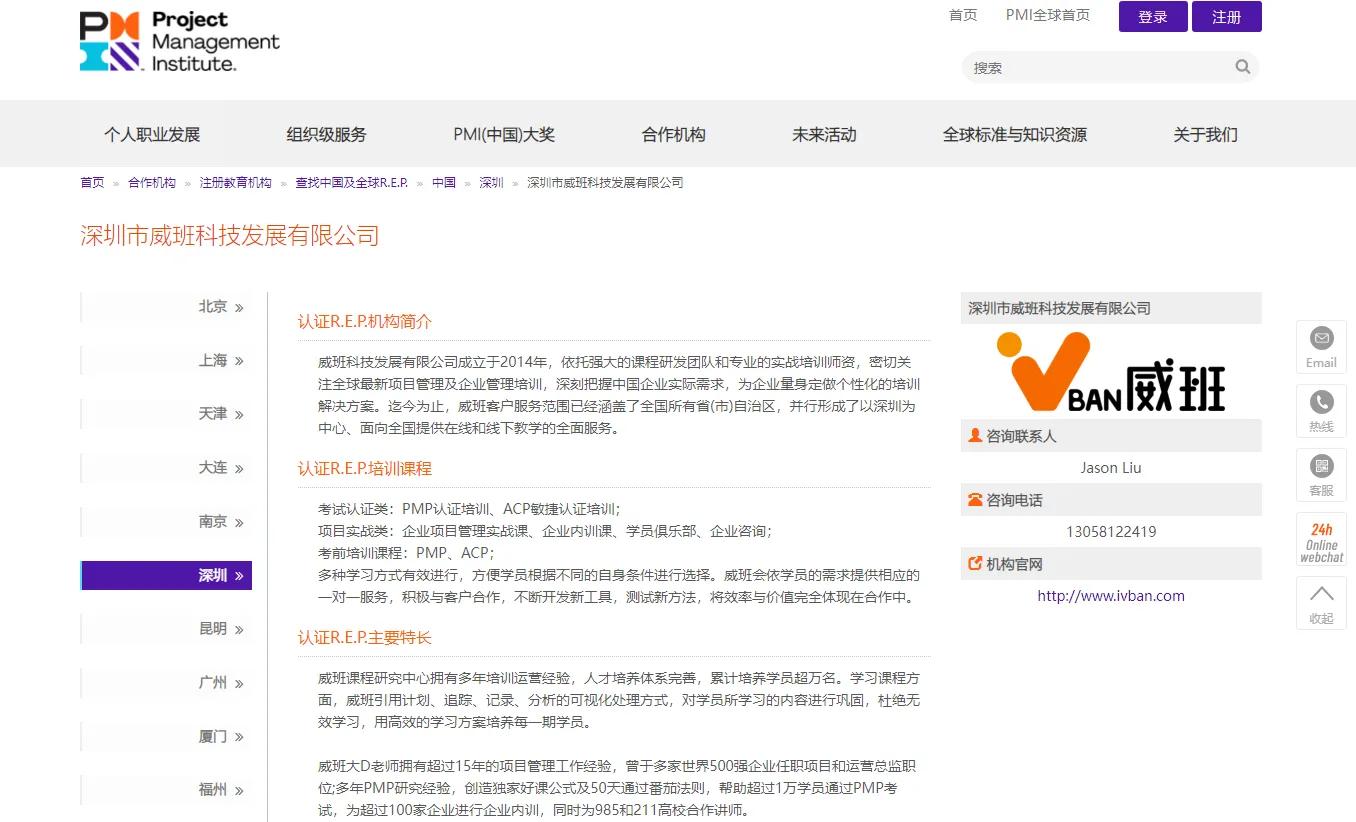Open the 合作机构 navigation menu
Viewport: 1356px width, 822px height.
coord(672,134)
